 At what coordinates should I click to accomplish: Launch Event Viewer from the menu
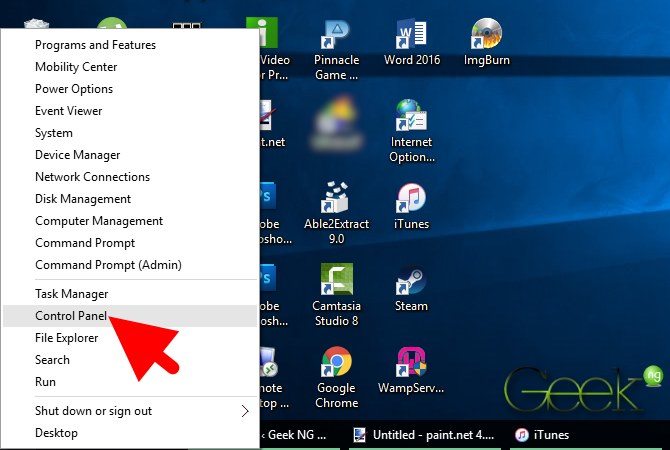click(130, 111)
